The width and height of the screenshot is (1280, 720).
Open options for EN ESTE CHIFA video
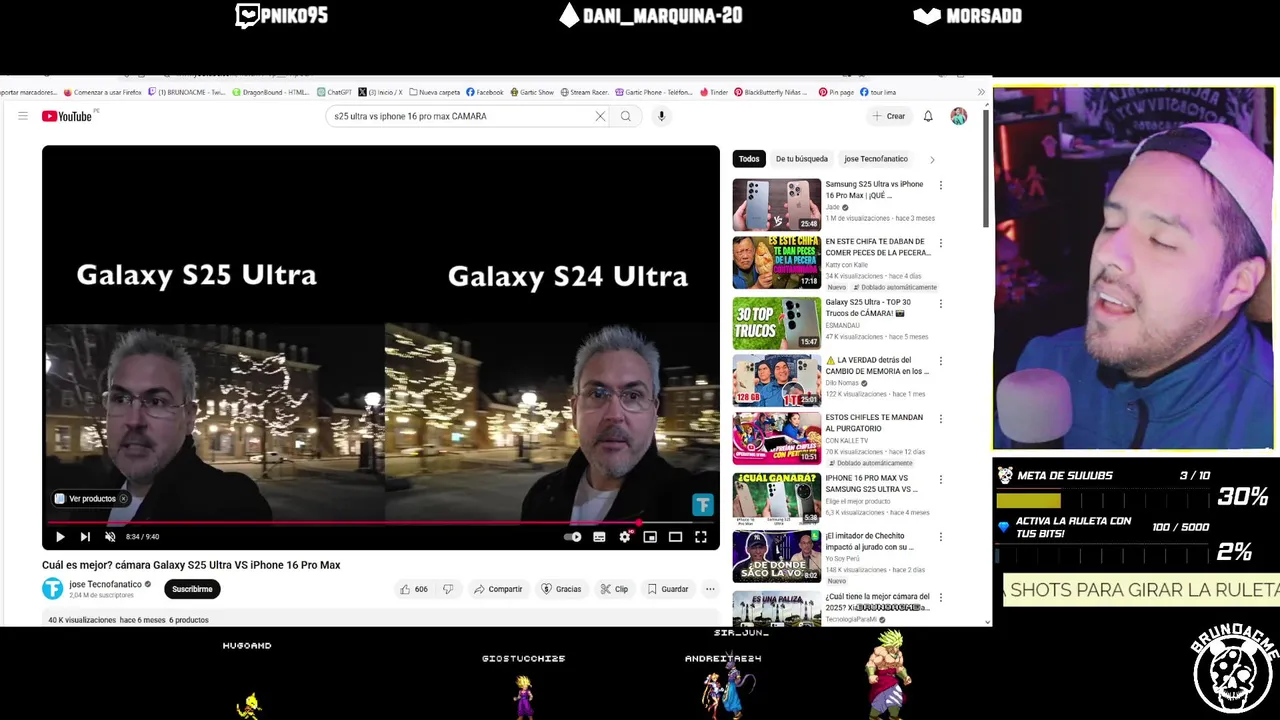tap(940, 243)
